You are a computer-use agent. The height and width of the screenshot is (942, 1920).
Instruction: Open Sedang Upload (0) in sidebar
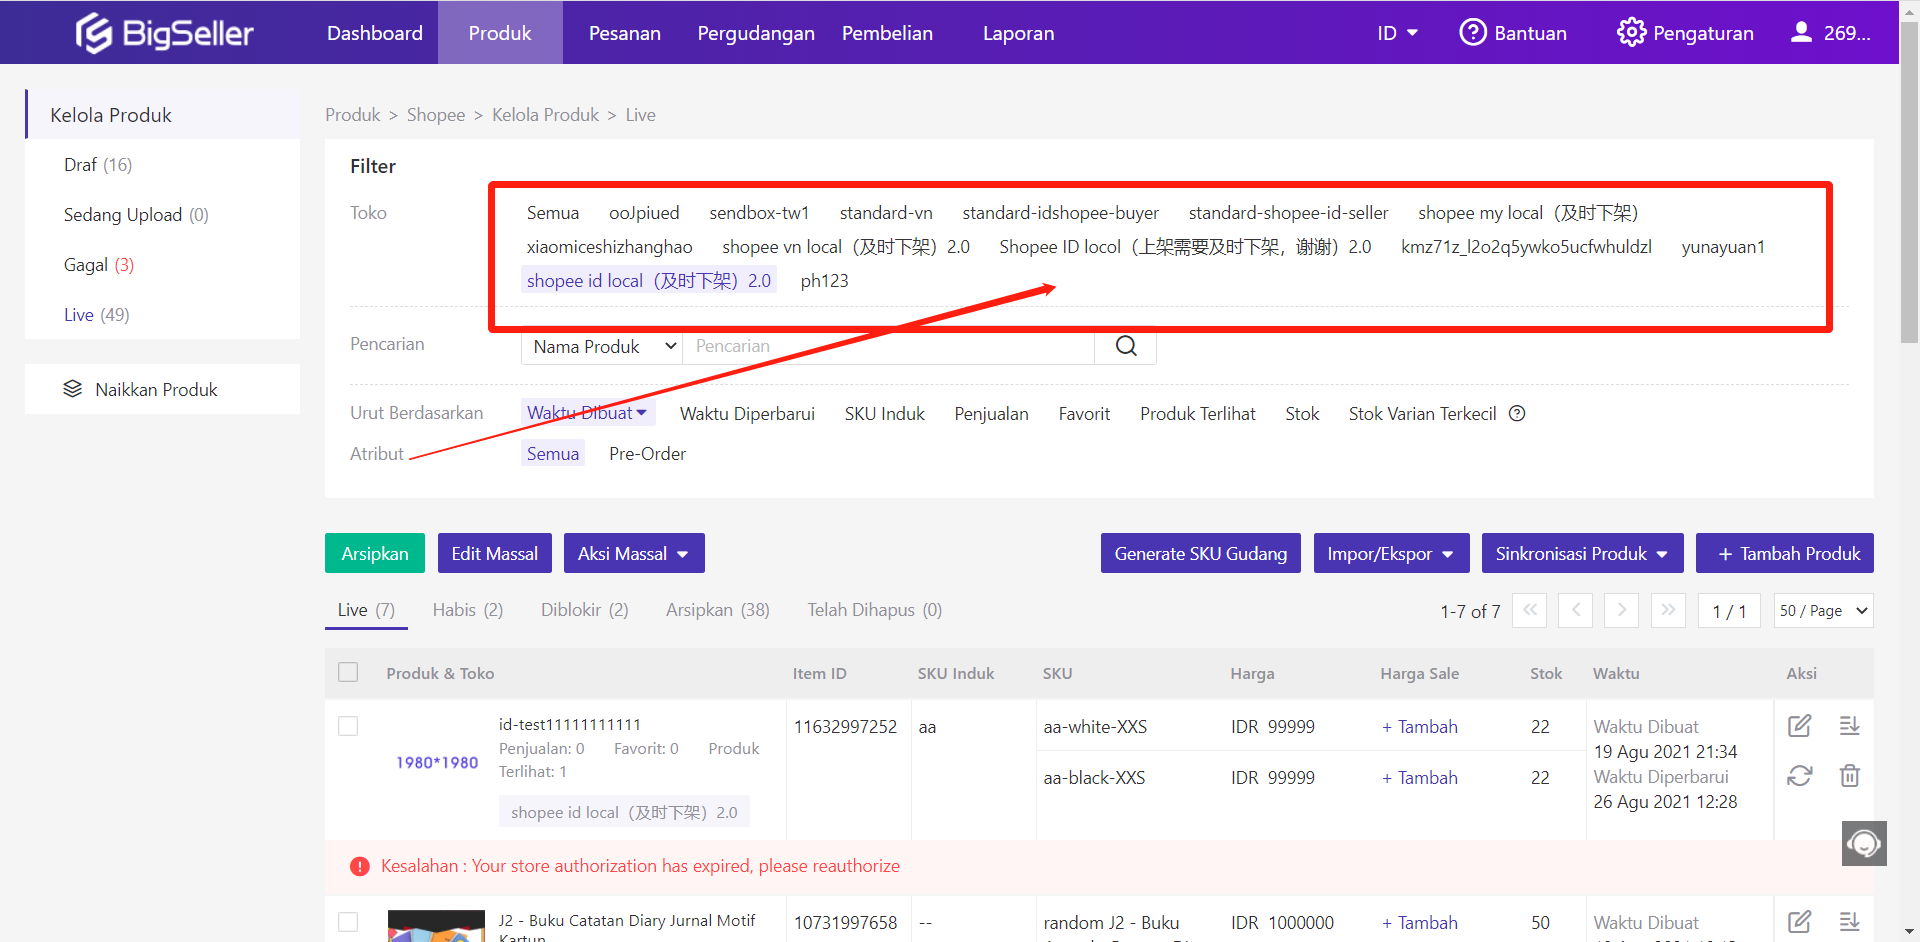pyautogui.click(x=136, y=215)
